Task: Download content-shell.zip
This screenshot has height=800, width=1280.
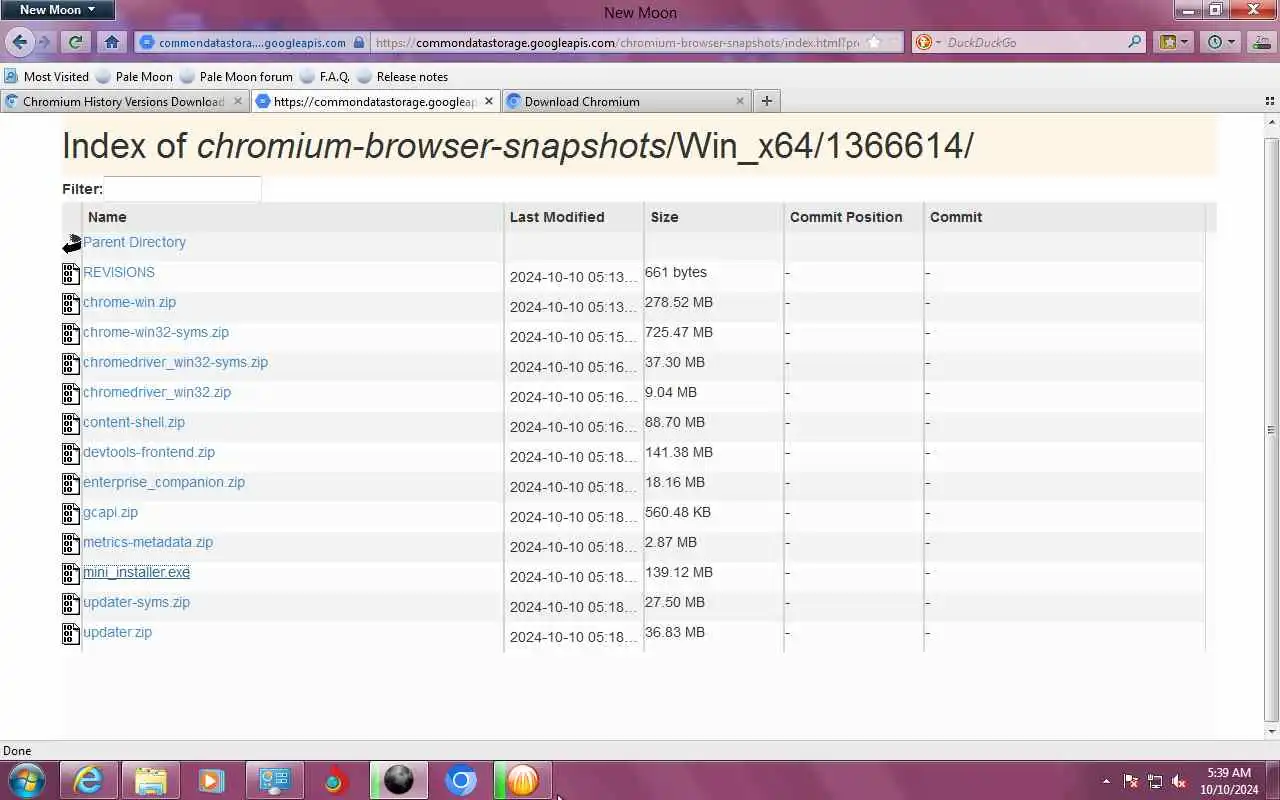Action: tap(134, 422)
